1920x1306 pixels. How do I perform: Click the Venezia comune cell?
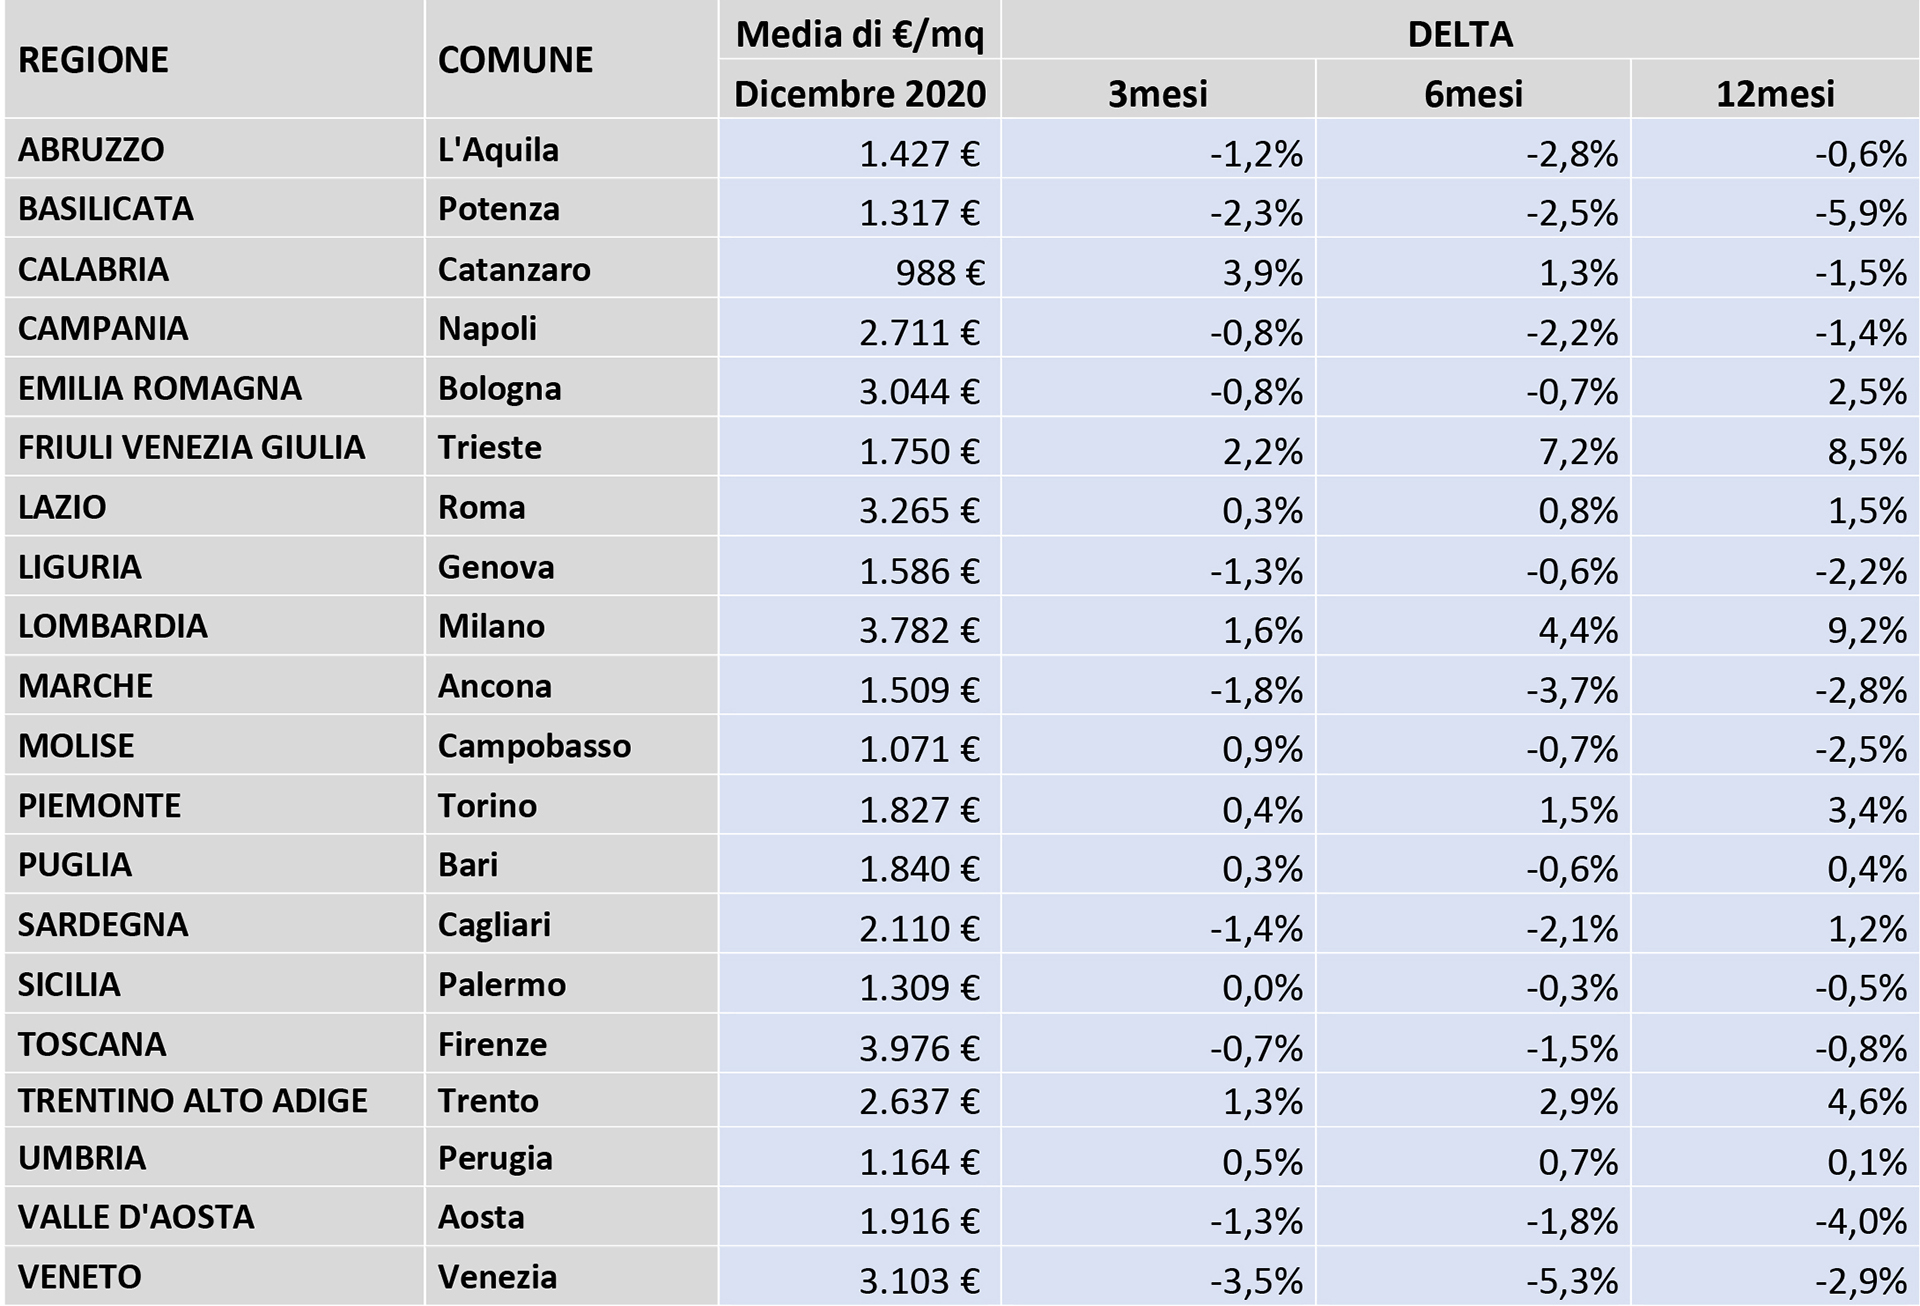click(497, 1277)
